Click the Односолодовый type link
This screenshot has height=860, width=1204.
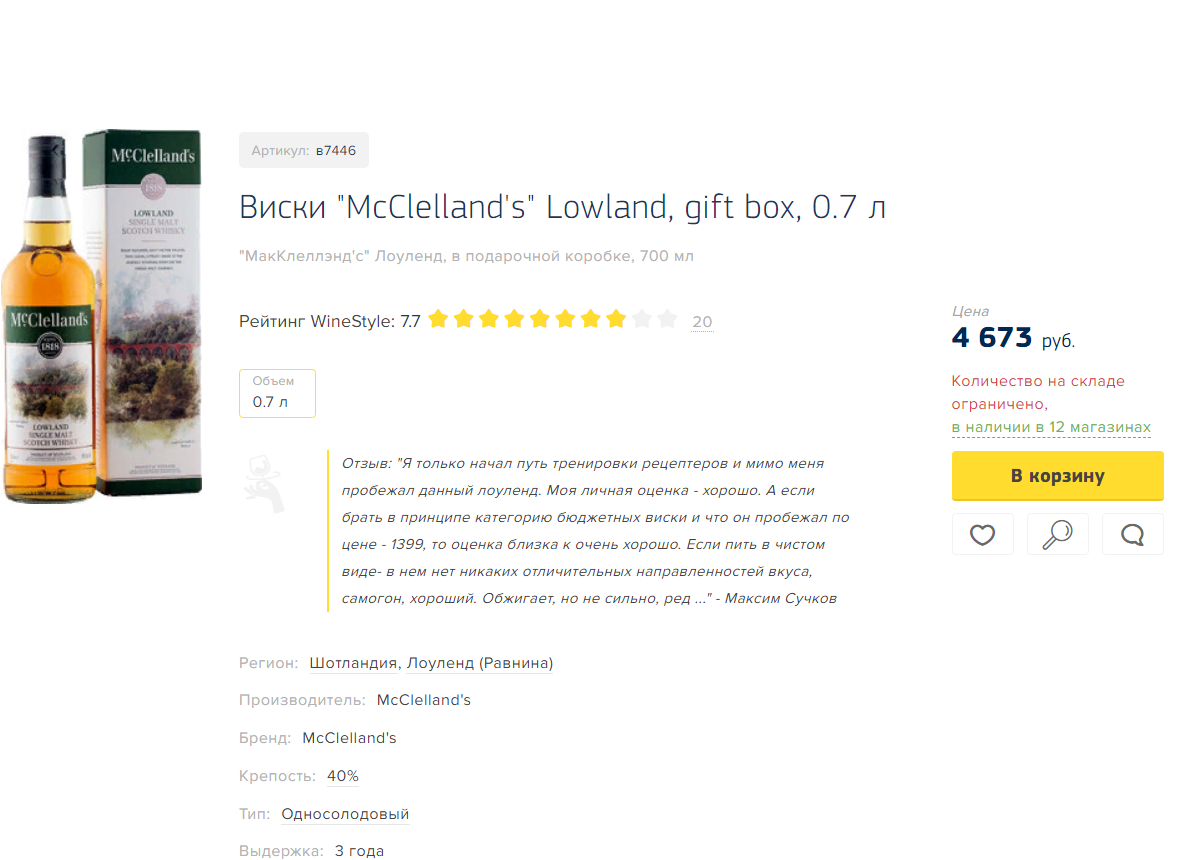click(345, 814)
